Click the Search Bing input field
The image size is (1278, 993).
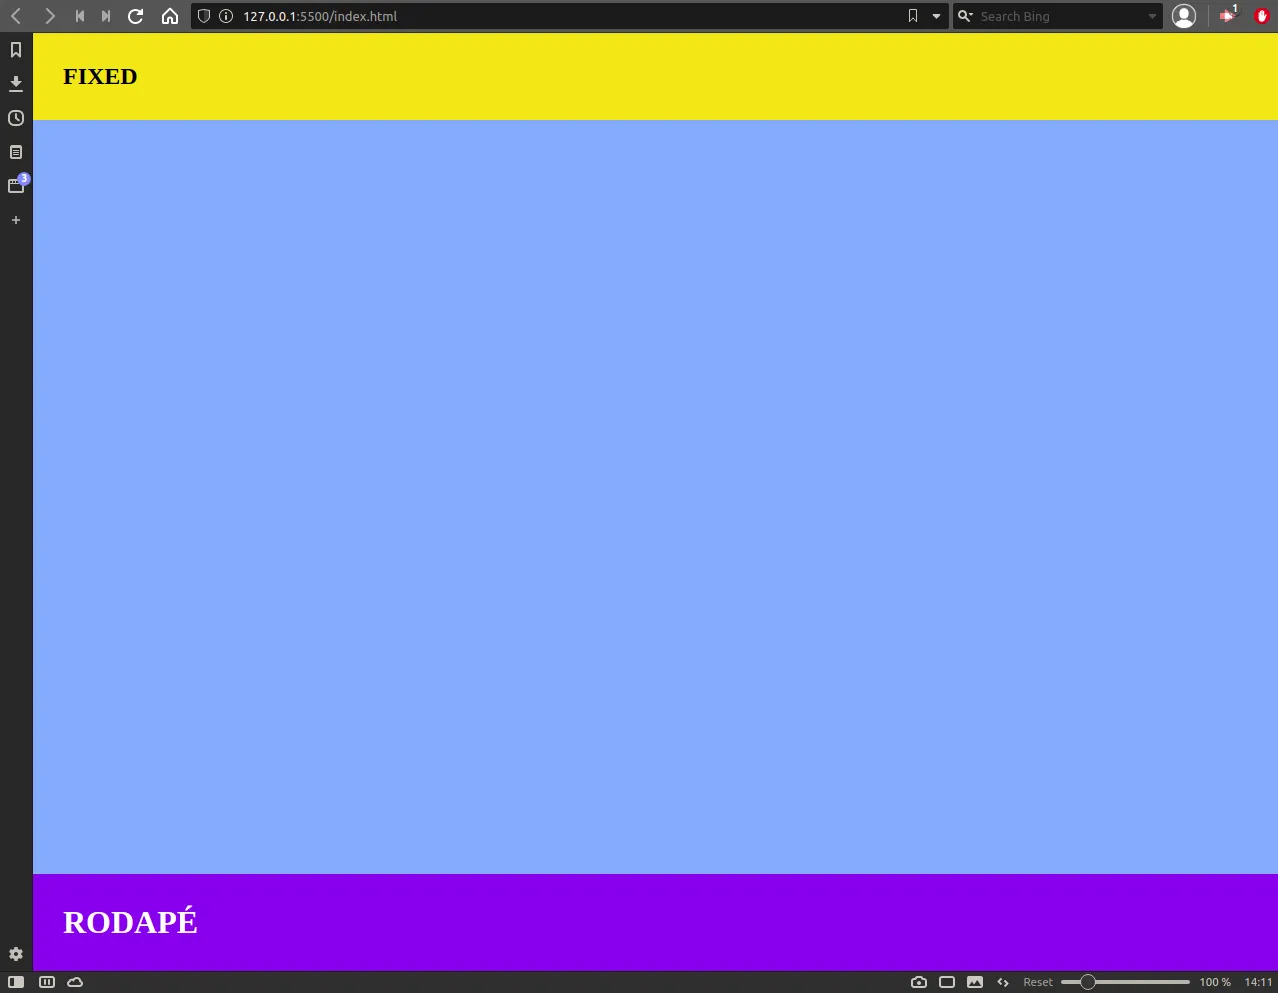(1060, 16)
